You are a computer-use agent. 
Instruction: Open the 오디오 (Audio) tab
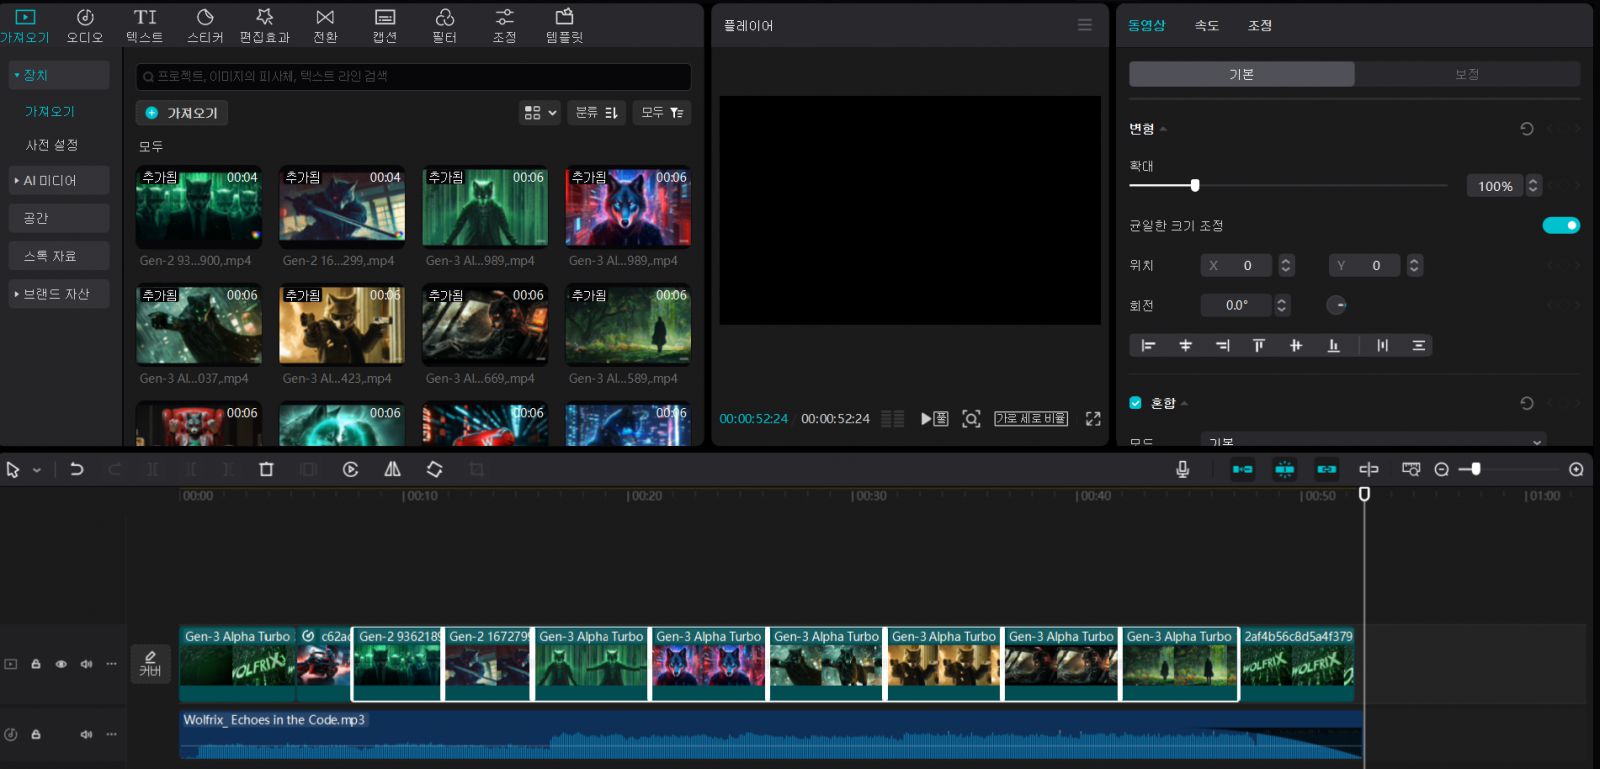85,26
